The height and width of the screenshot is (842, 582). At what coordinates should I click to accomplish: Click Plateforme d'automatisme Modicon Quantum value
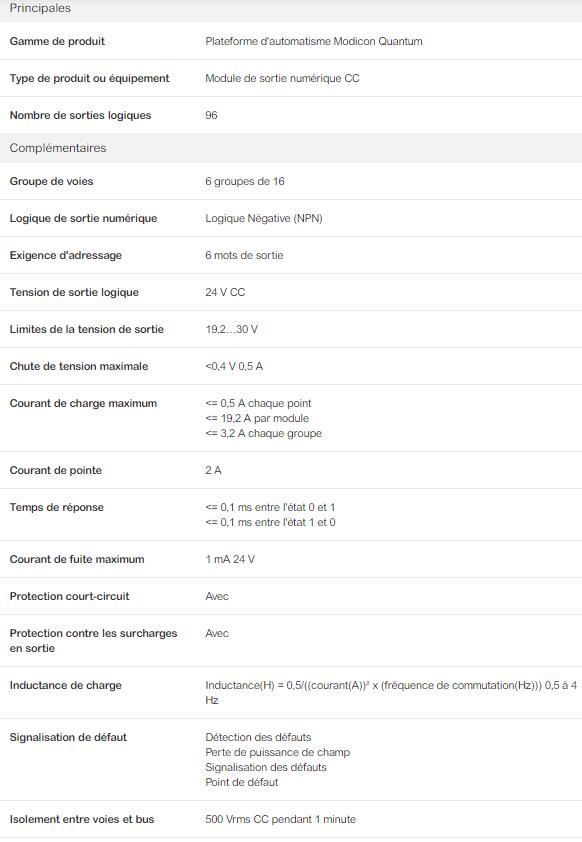(314, 41)
